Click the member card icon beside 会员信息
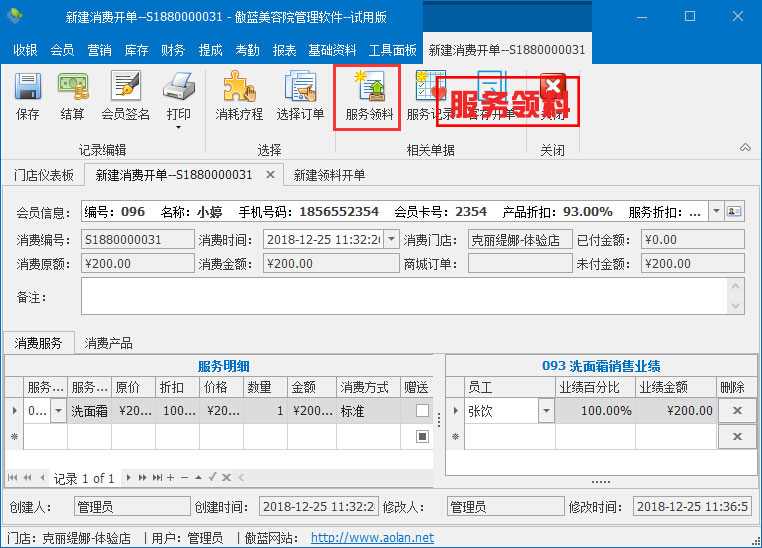Viewport: 762px width, 548px height. click(x=735, y=212)
